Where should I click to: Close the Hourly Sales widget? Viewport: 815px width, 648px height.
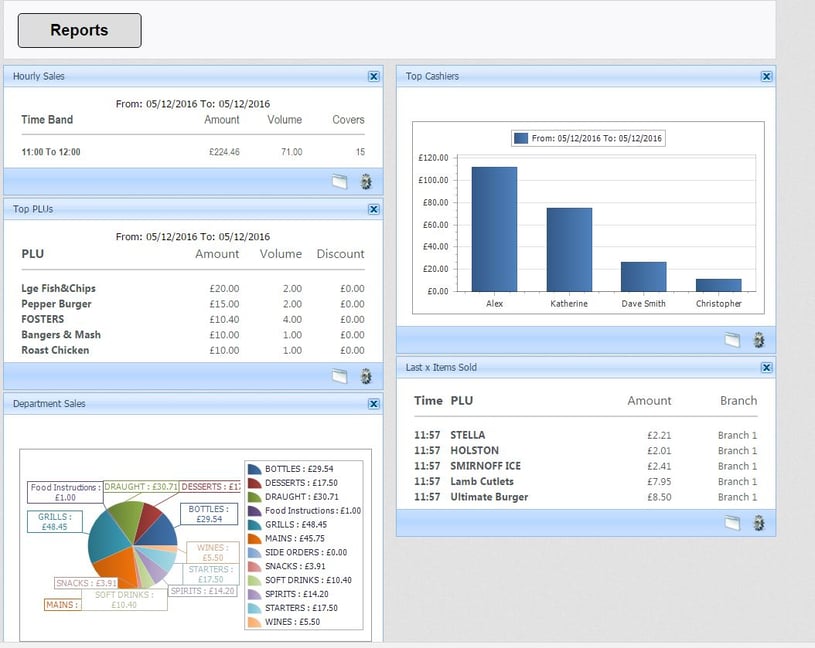click(x=374, y=76)
